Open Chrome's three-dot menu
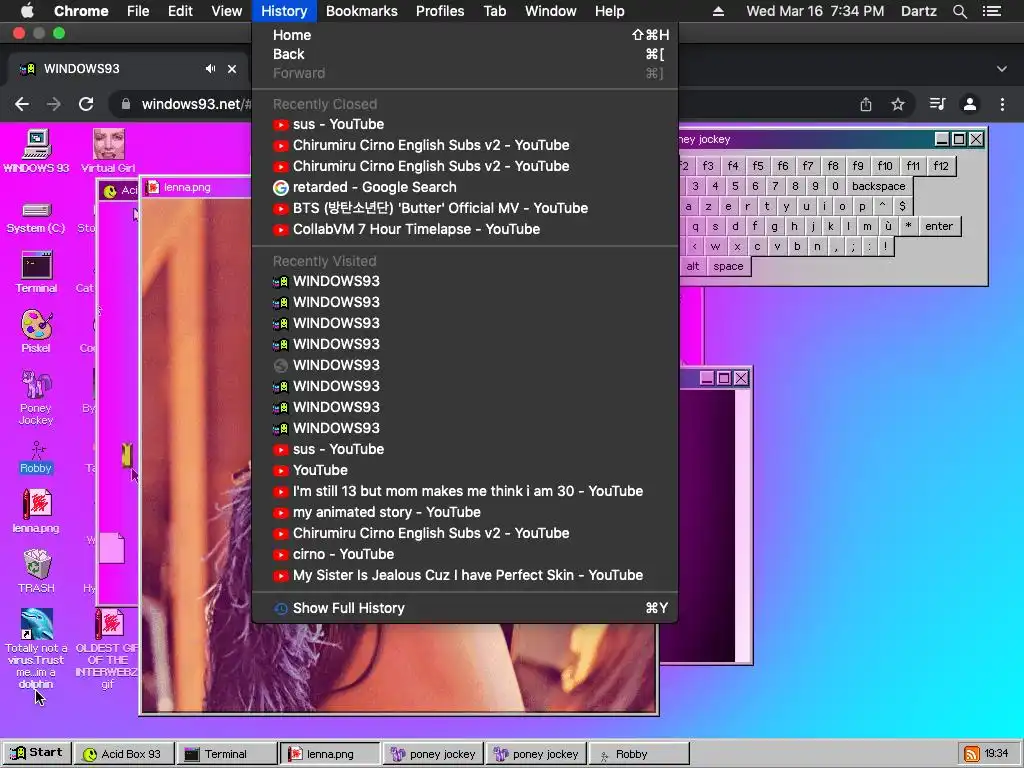1024x768 pixels. (1002, 104)
